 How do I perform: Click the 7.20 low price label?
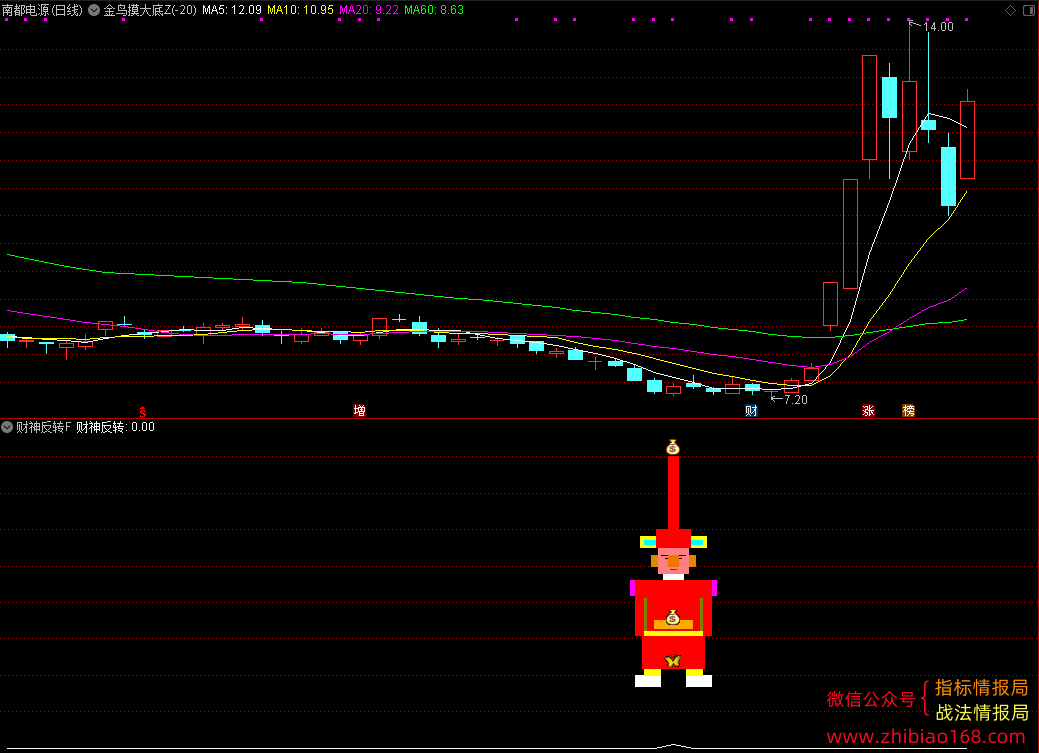point(796,400)
